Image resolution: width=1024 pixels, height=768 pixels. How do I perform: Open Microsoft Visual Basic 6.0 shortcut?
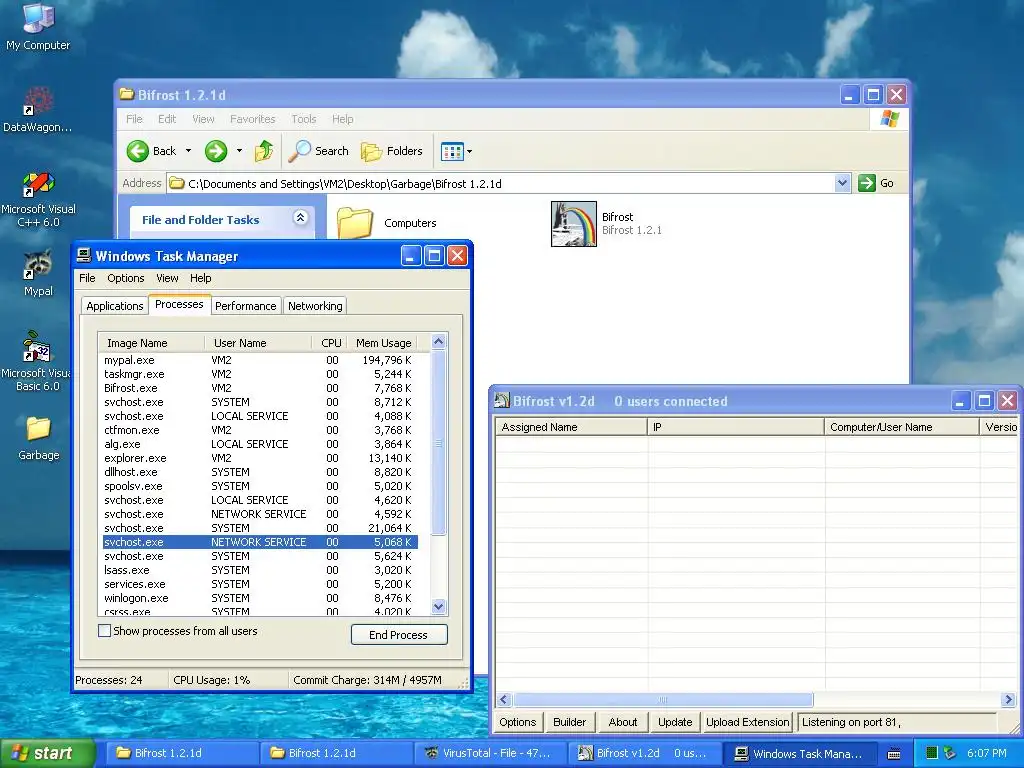point(37,361)
